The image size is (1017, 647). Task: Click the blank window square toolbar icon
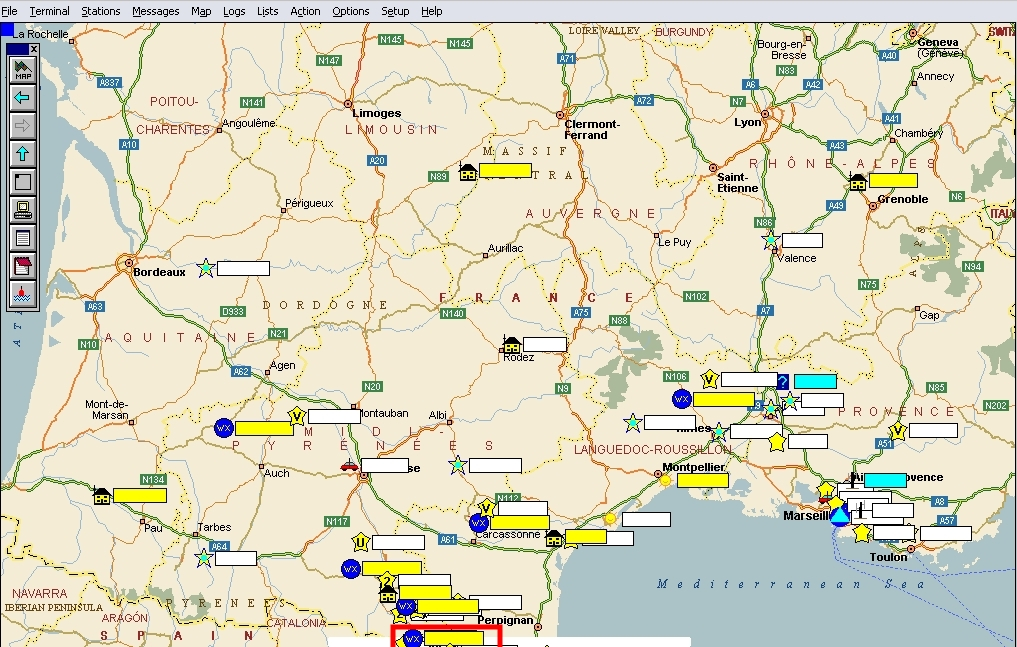point(22,181)
